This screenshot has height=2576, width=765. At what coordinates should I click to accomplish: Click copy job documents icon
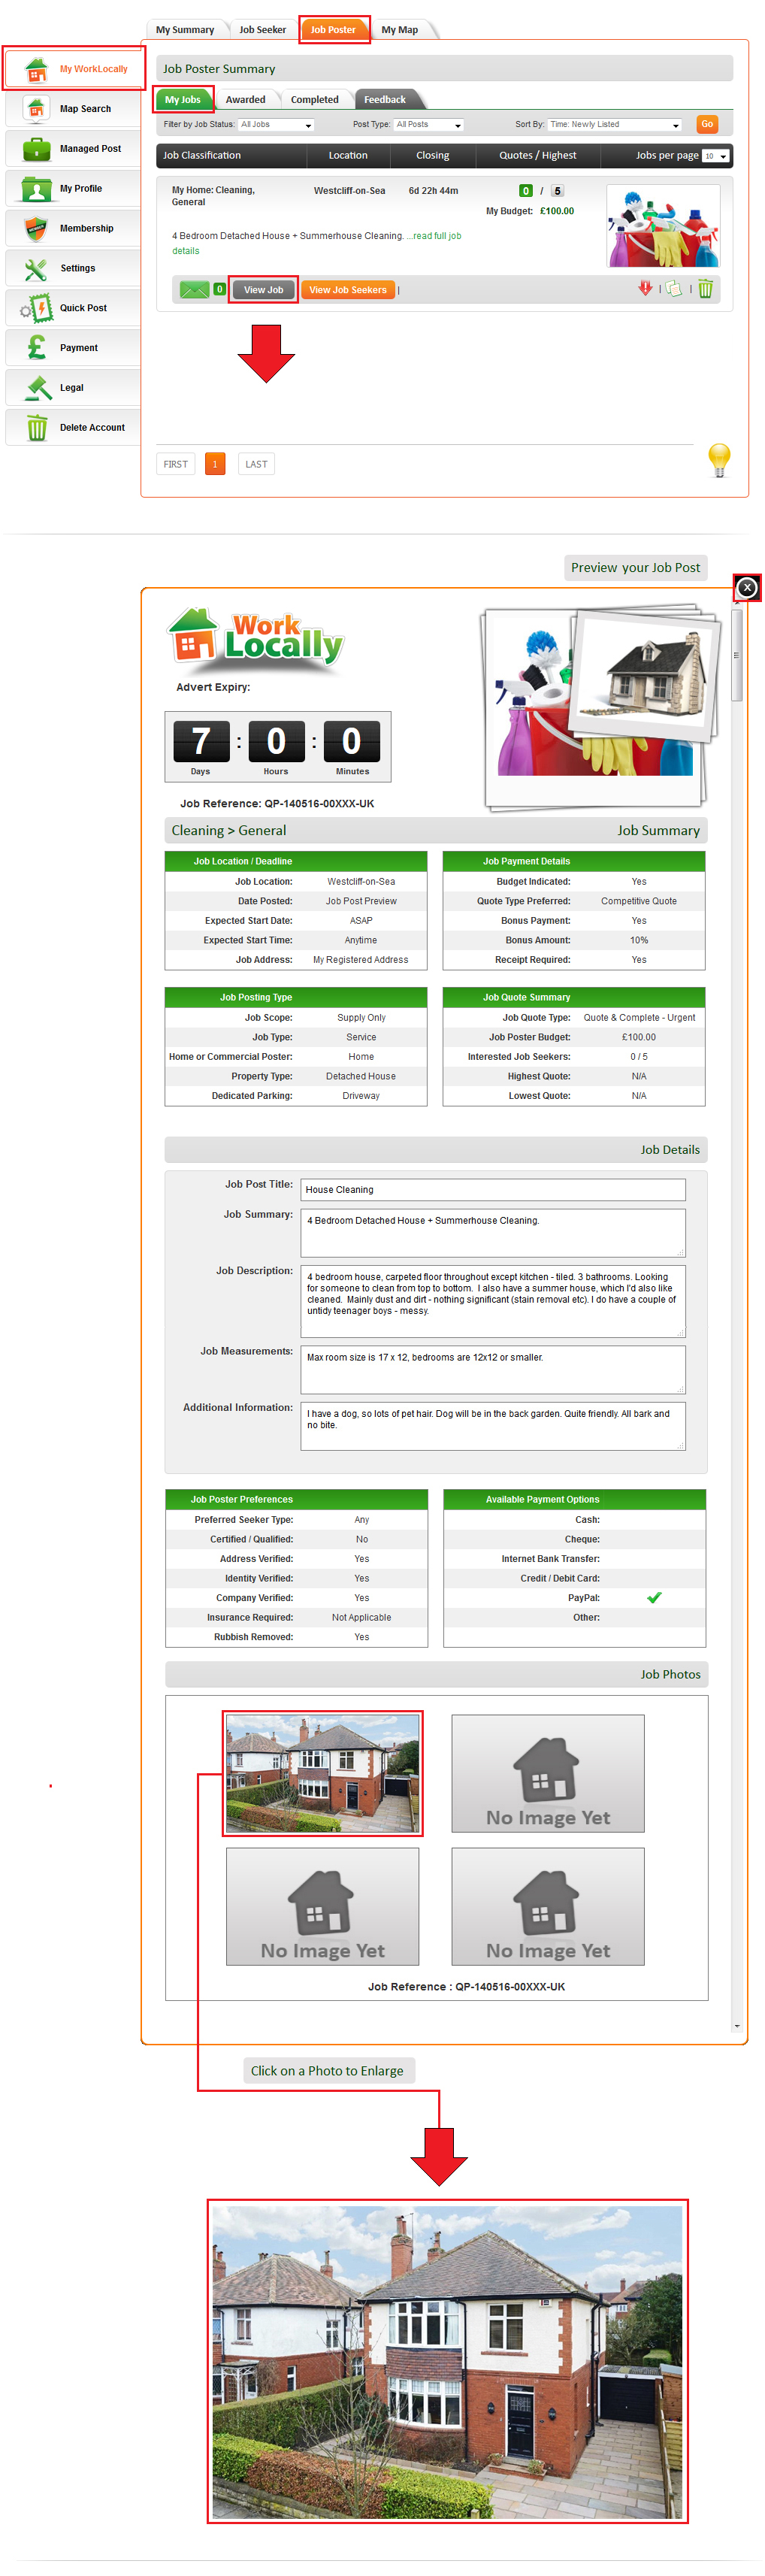675,289
